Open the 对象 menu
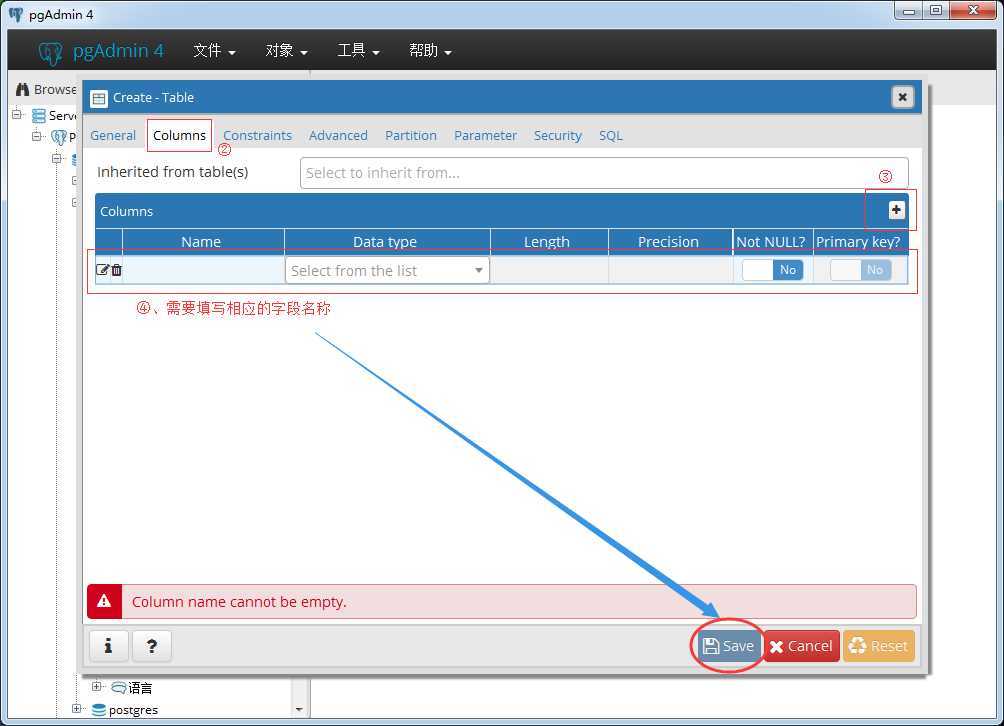This screenshot has height=726, width=1004. pyautogui.click(x=286, y=51)
